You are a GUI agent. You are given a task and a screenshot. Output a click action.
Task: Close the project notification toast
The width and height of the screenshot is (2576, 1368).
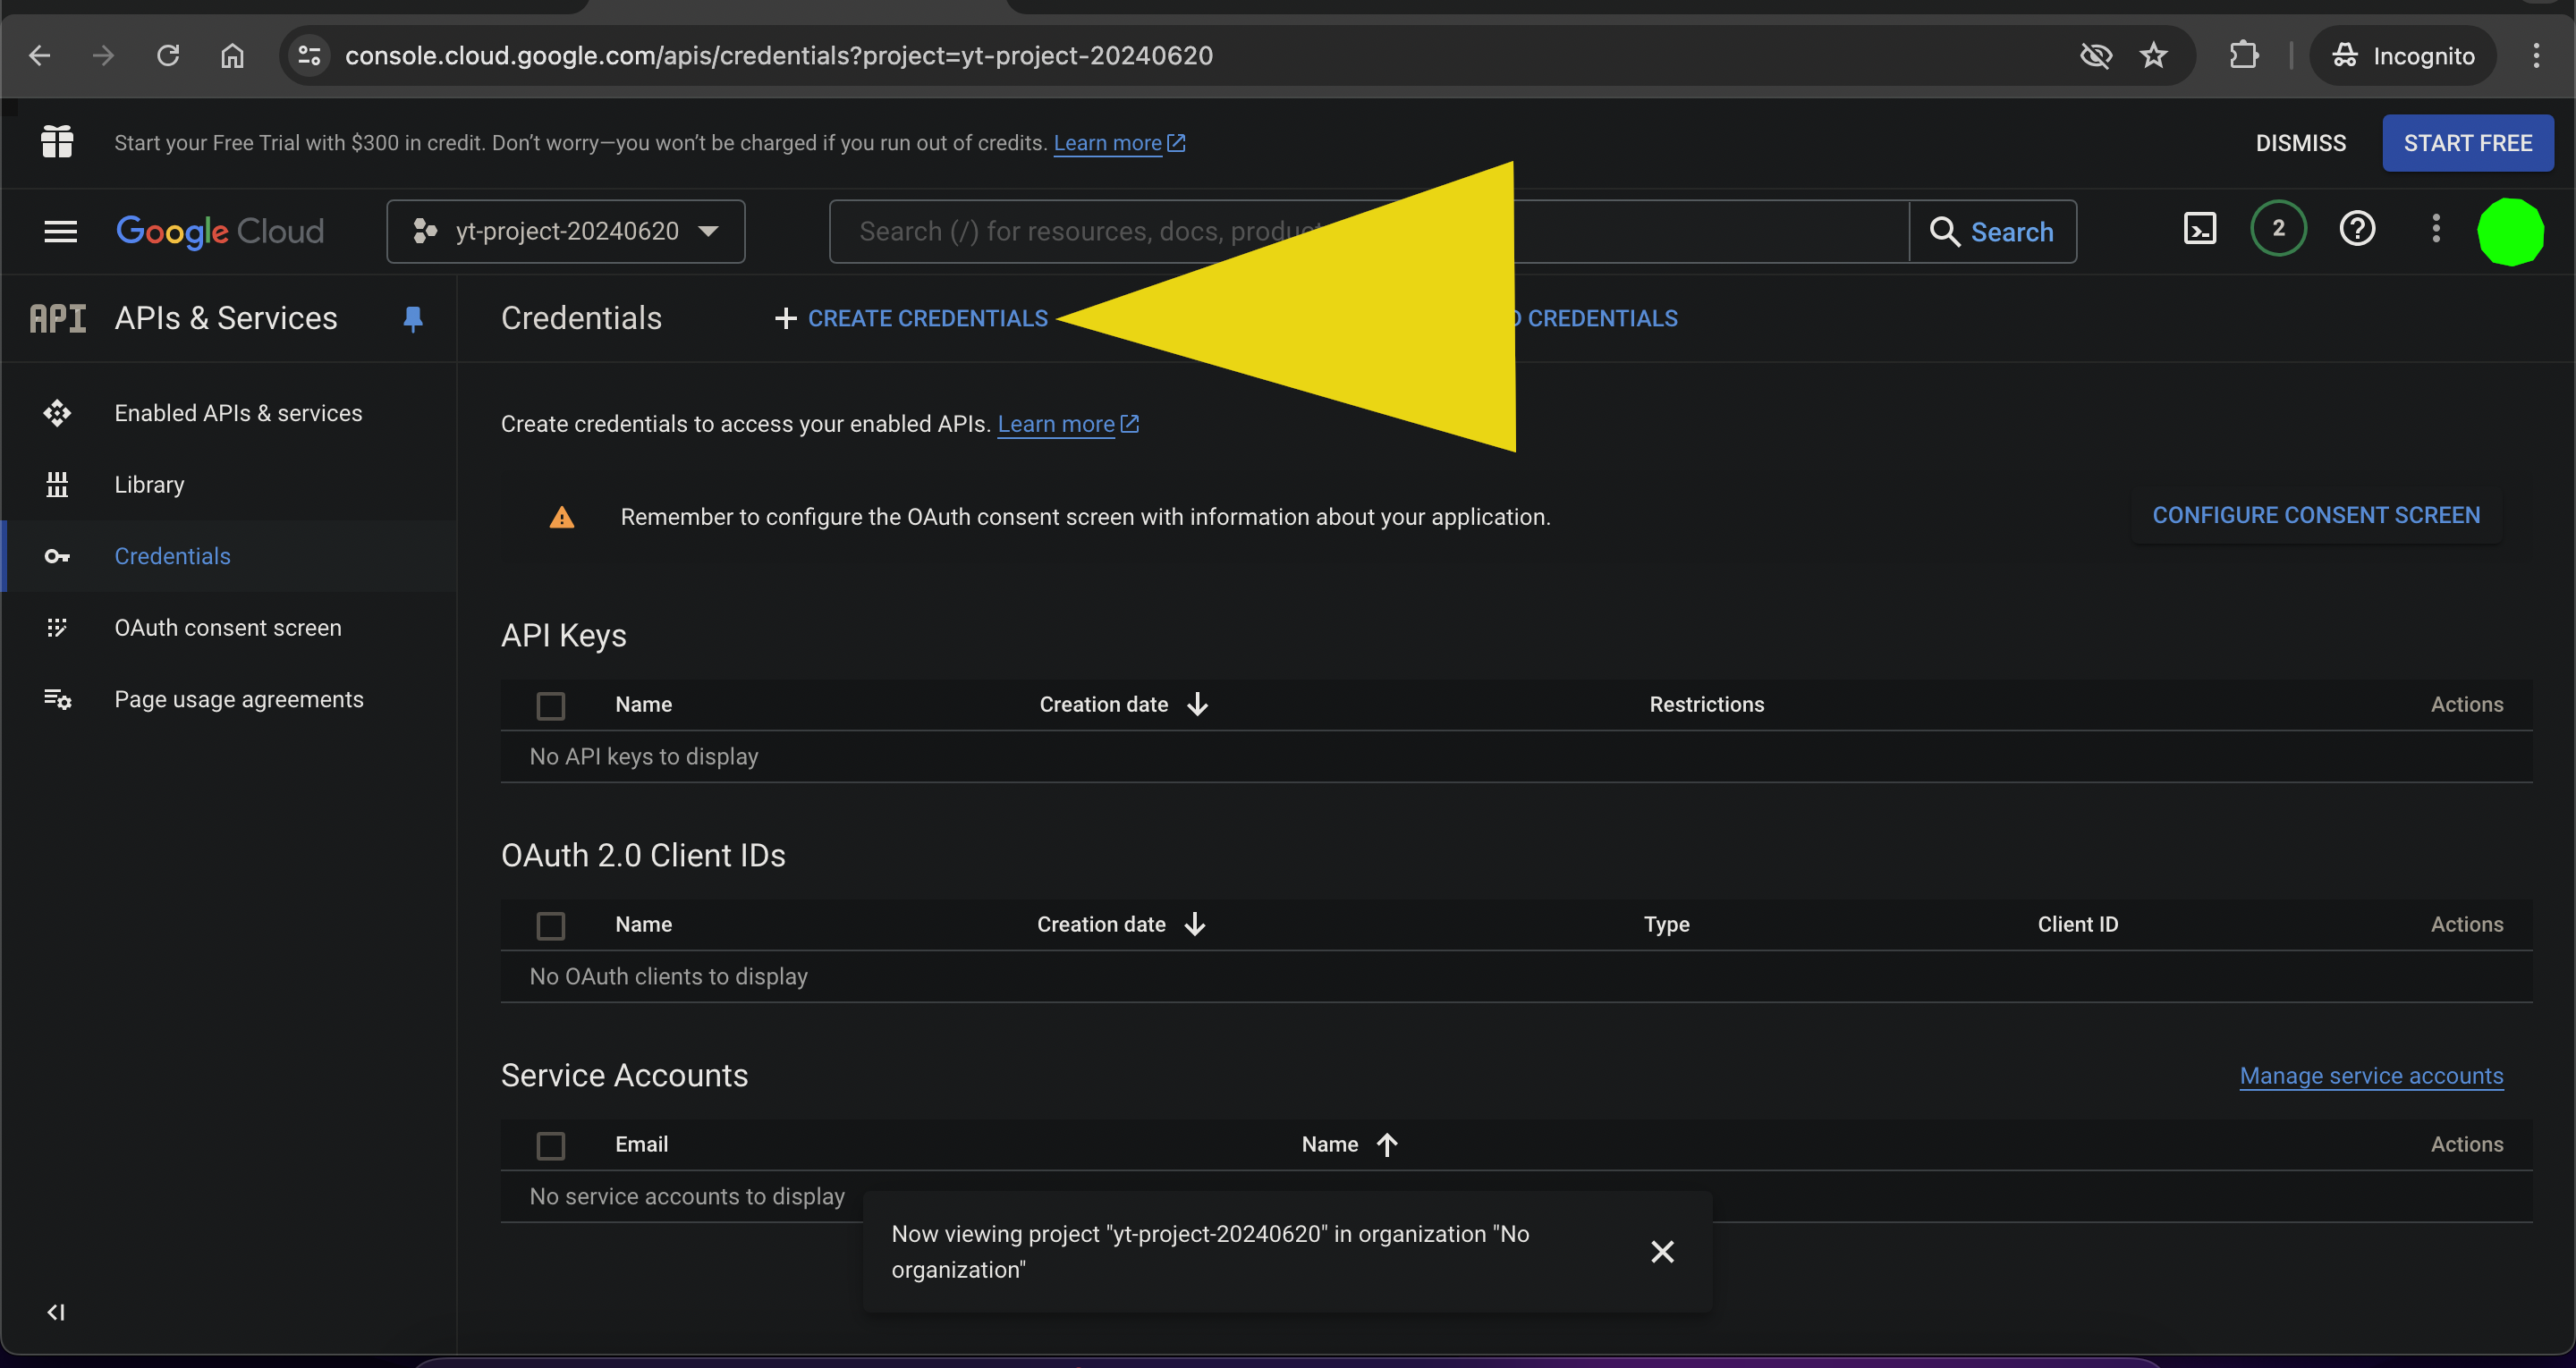point(1662,1252)
